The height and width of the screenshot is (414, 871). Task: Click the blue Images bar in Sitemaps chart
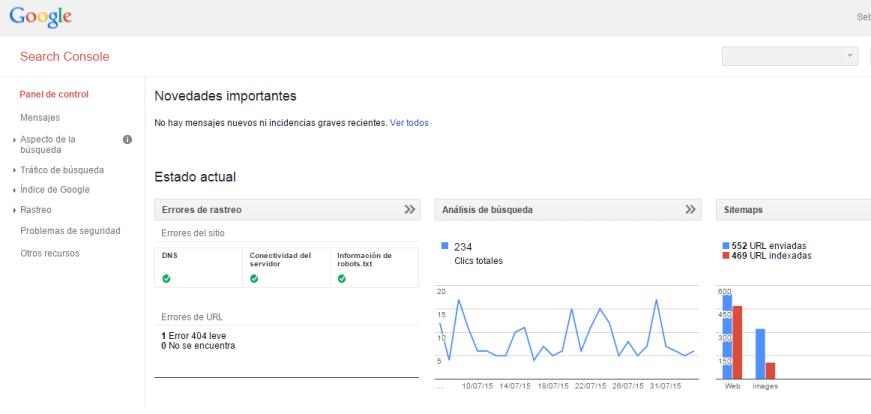pyautogui.click(x=760, y=354)
